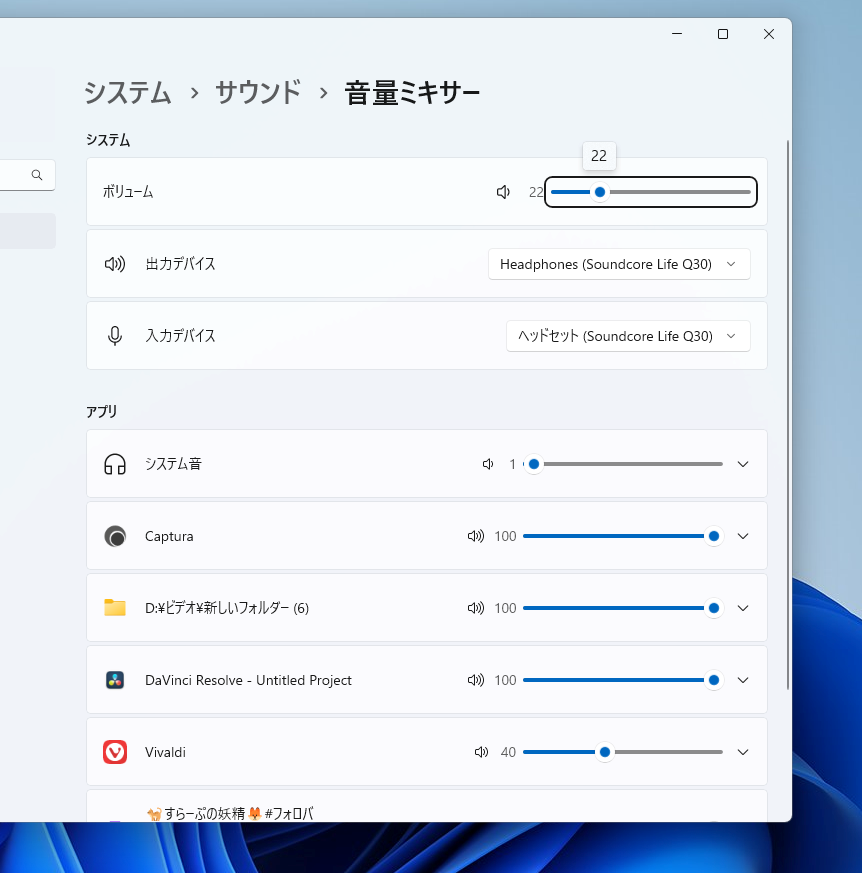Maximize the Settings window
Screen dimensions: 862x873
point(723,34)
